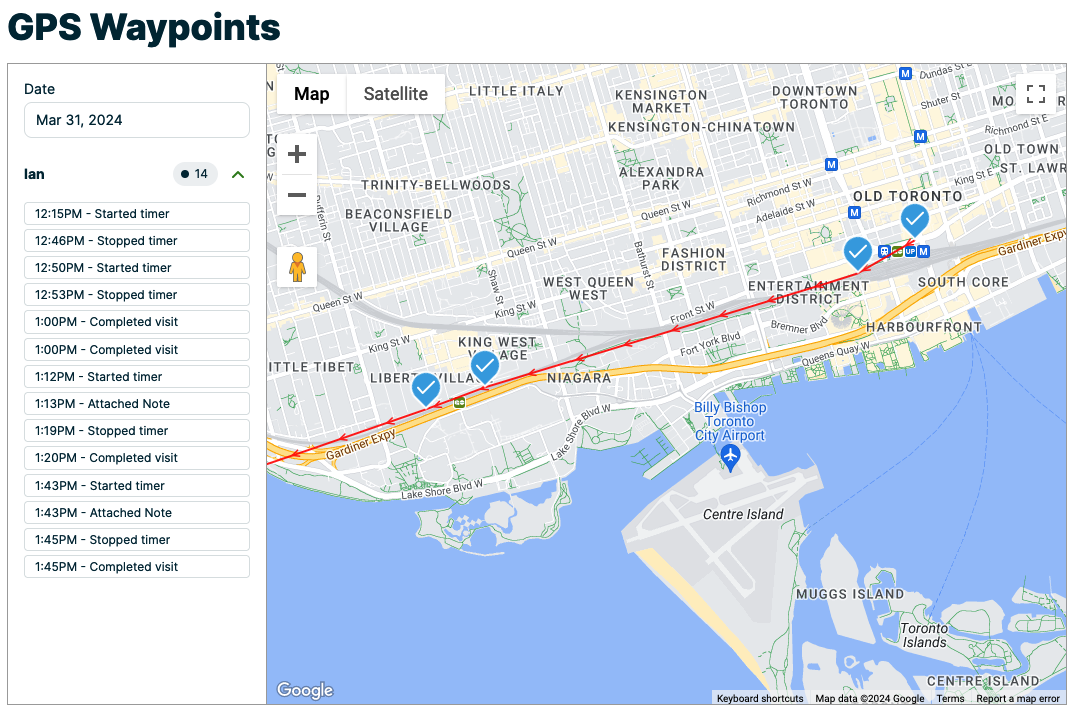Open the Billy Bishop Airport marker
Screen dimensions: 1080x714
pyautogui.click(x=730, y=456)
